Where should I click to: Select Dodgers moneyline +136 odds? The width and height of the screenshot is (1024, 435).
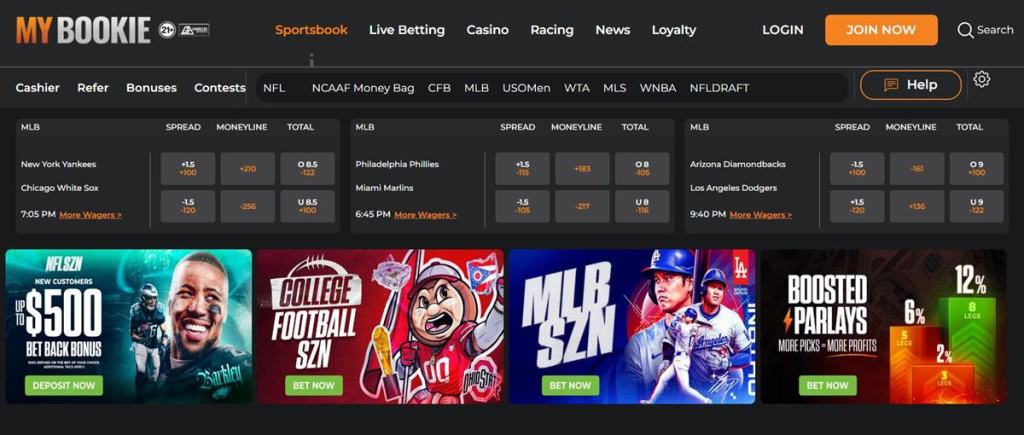(x=917, y=206)
